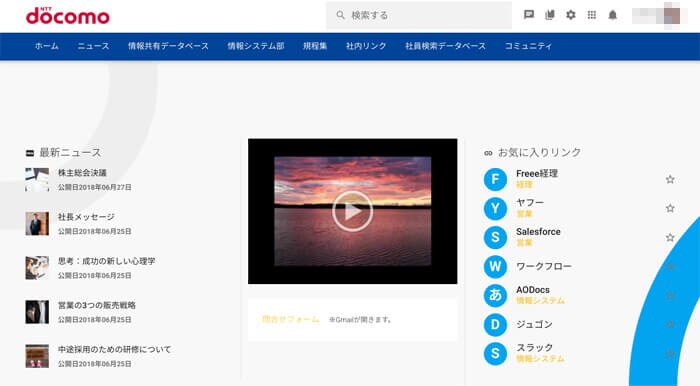Open the 社員検索データベース menu

(x=446, y=46)
